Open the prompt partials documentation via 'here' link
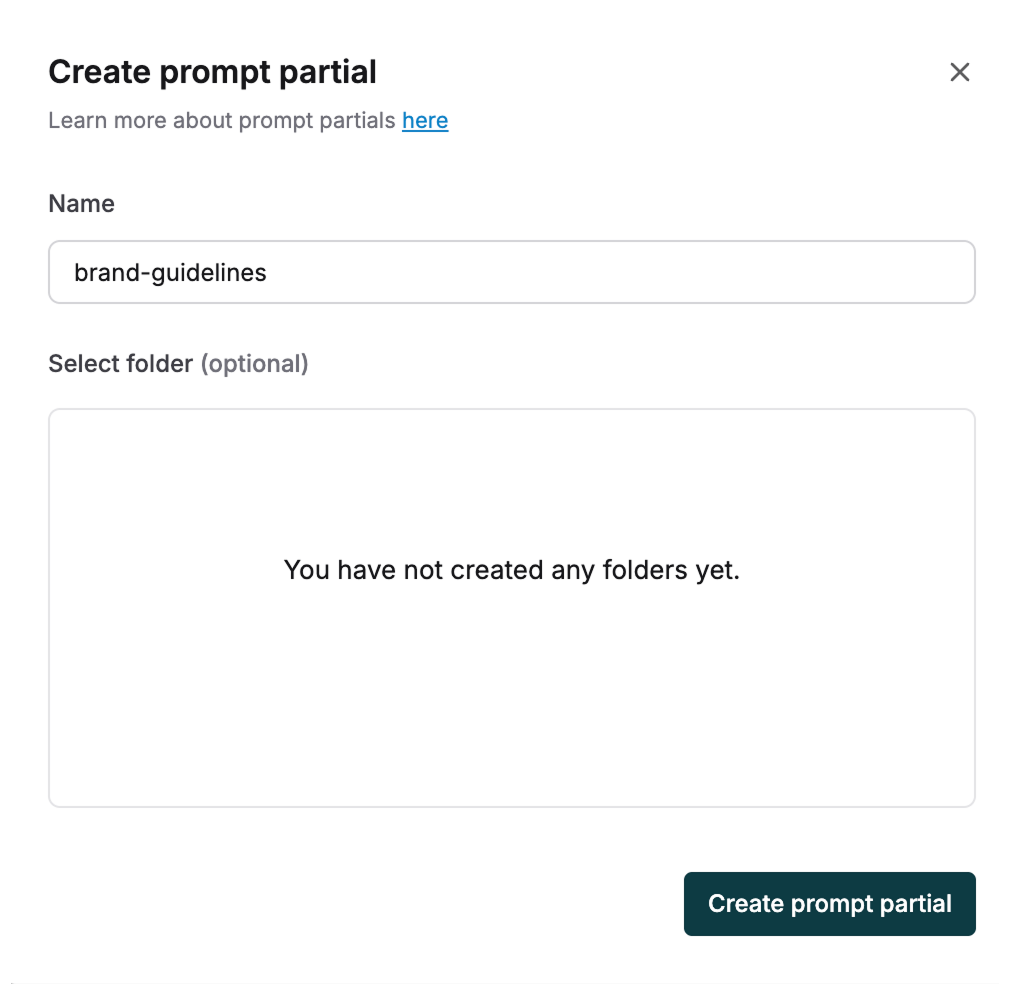 pos(425,120)
